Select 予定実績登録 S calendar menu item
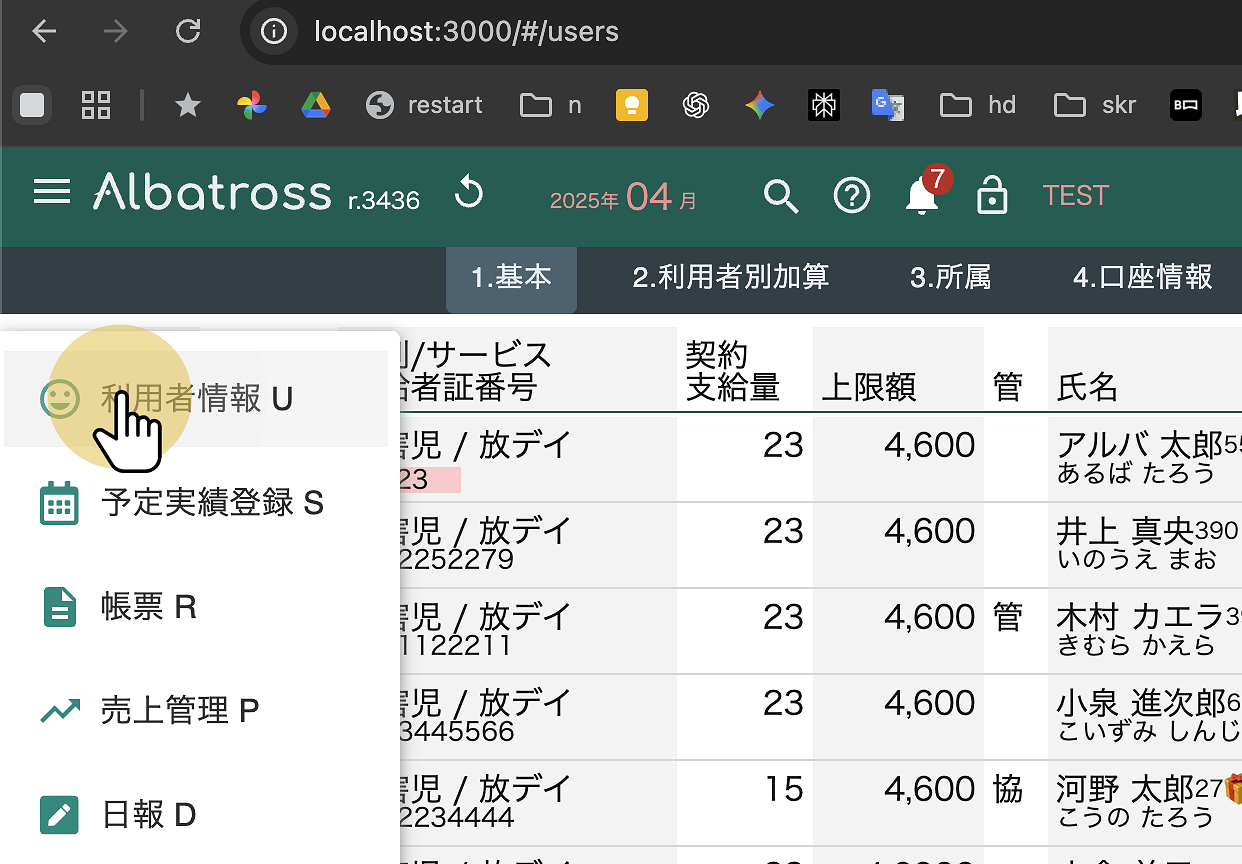 click(195, 503)
